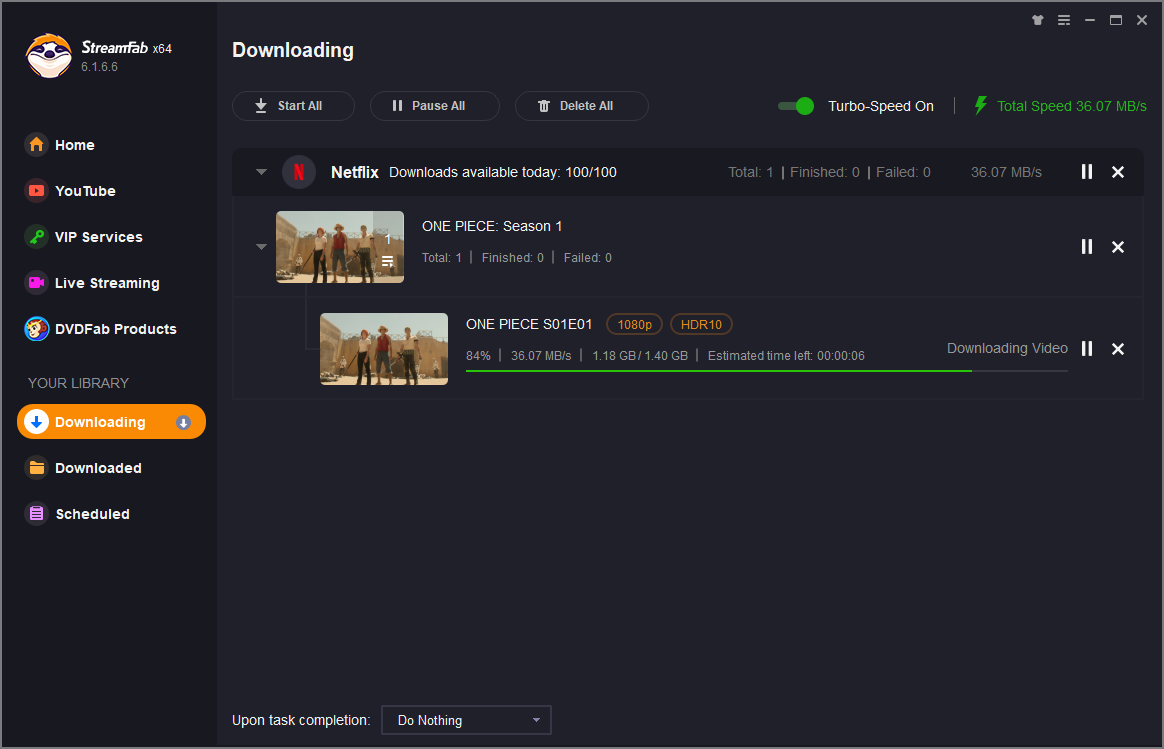Remove ONE PIECE S01E01 download task
Screen dimensions: 1164x749
coord(1118,349)
